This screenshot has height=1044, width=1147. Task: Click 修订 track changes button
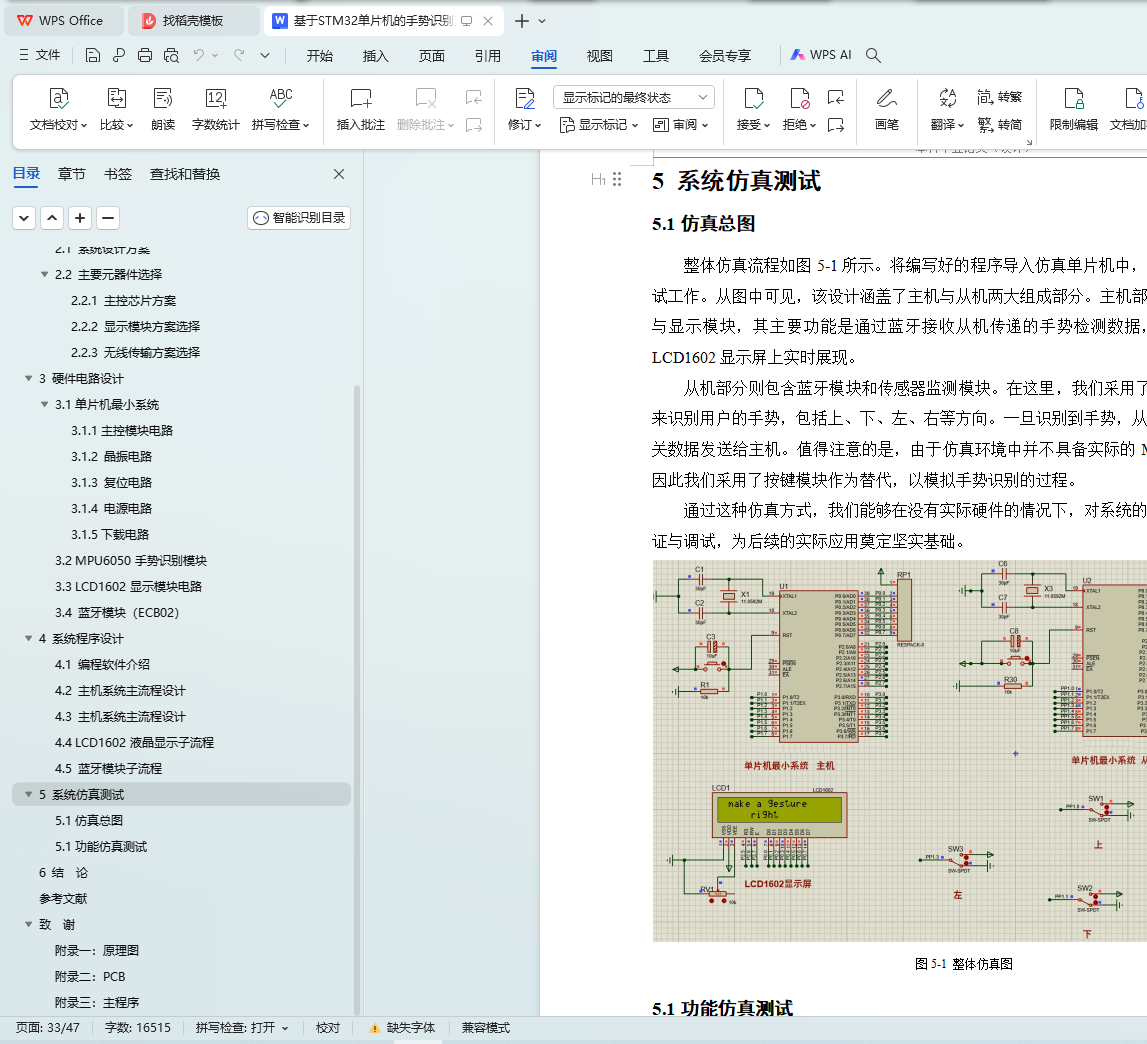pos(524,109)
